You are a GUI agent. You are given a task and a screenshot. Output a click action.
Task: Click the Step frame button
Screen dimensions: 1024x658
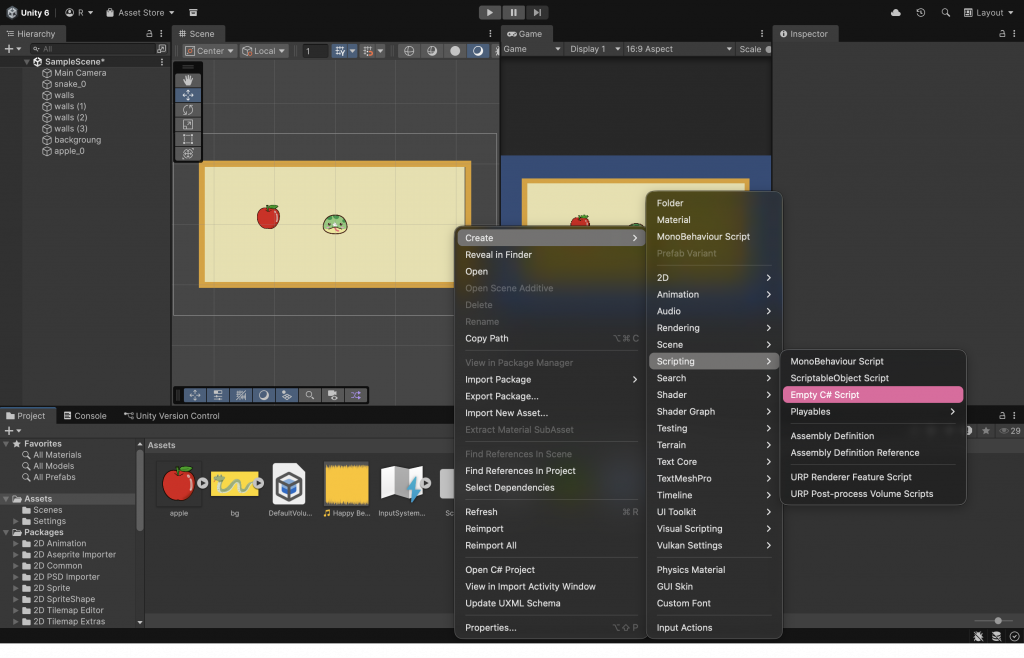pos(537,12)
